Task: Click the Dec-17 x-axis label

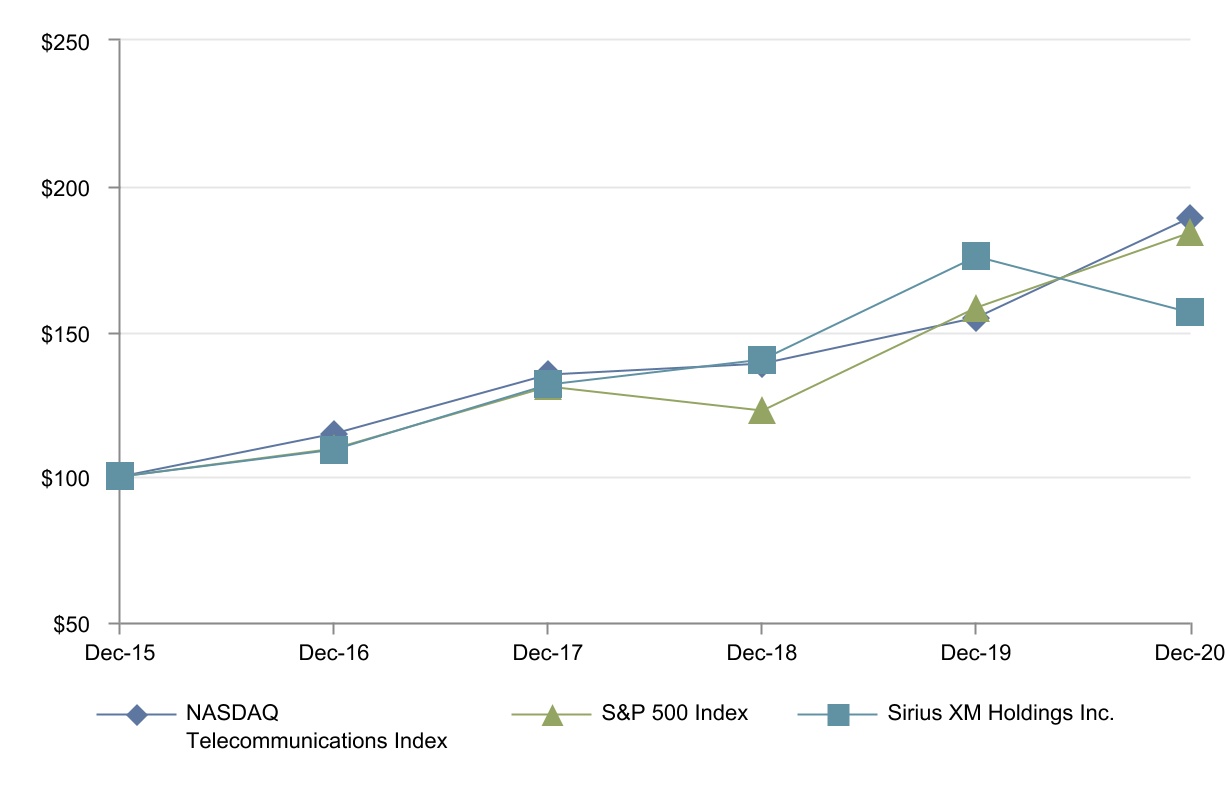Action: coord(547,653)
